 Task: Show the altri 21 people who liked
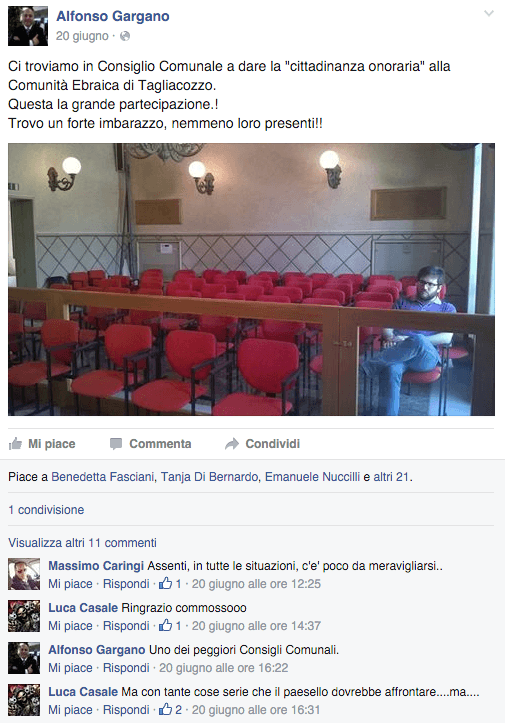pos(391,477)
